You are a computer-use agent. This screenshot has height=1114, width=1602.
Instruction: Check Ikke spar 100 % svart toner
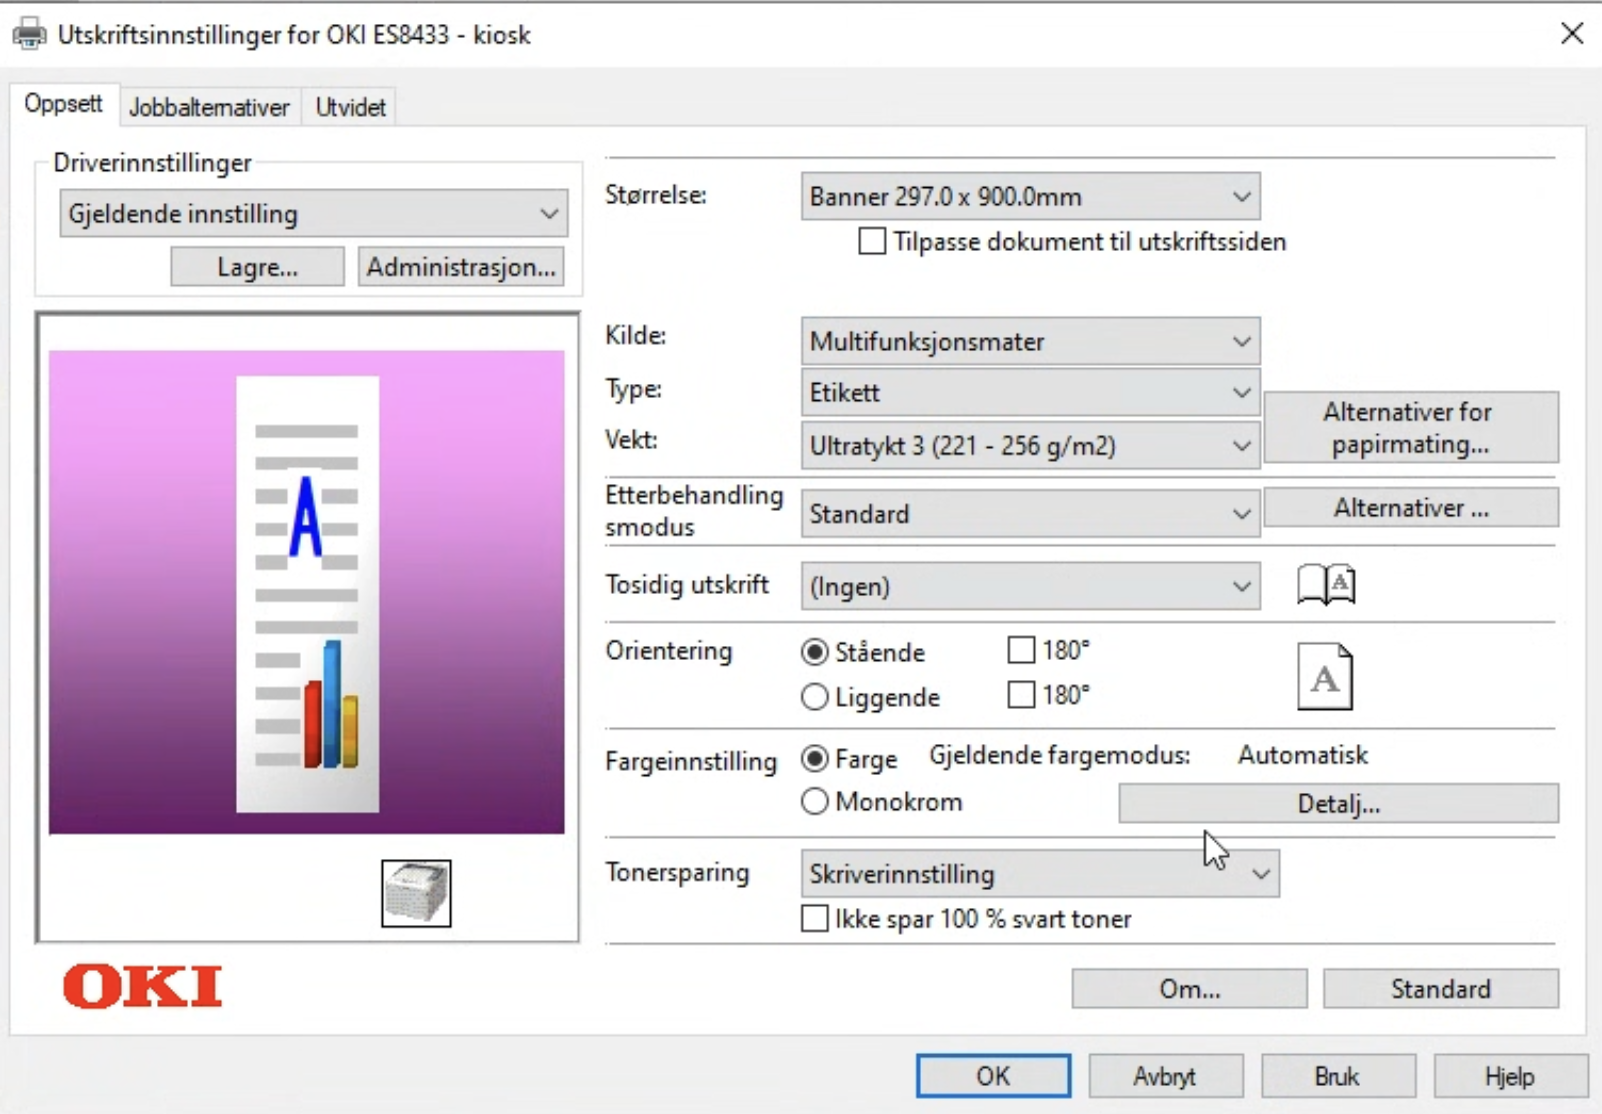[x=815, y=919]
